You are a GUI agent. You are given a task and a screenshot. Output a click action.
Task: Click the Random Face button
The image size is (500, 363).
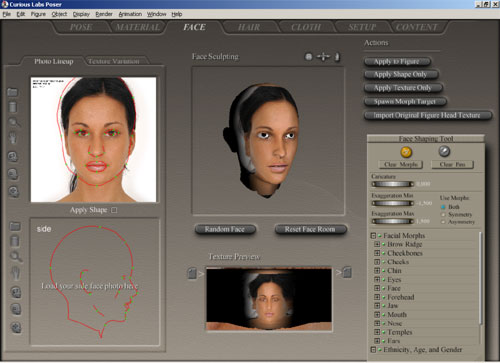click(x=225, y=229)
